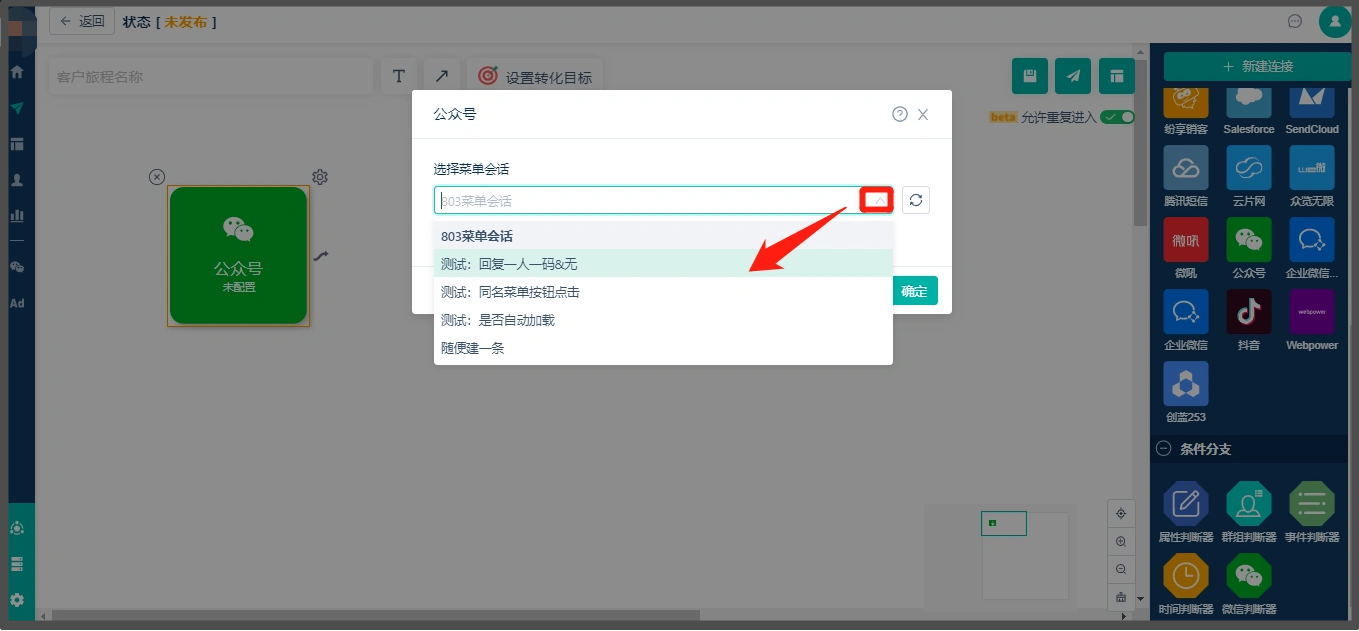The height and width of the screenshot is (631, 1359).
Task: Open the template layout icon button
Action: pyautogui.click(x=1116, y=76)
